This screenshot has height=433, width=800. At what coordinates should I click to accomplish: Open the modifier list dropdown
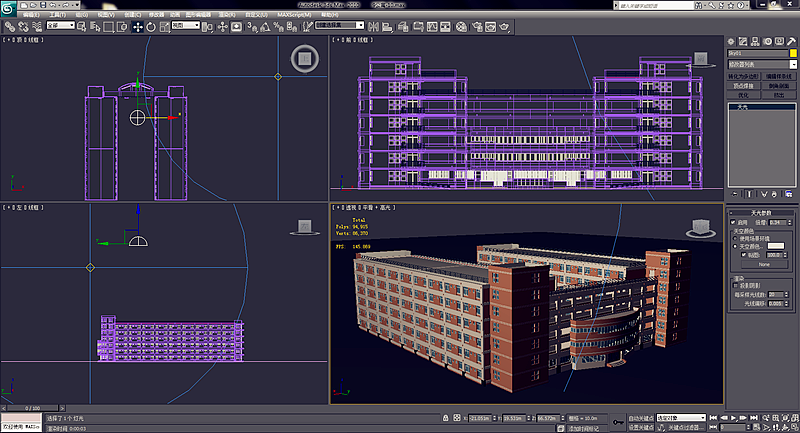pos(762,64)
